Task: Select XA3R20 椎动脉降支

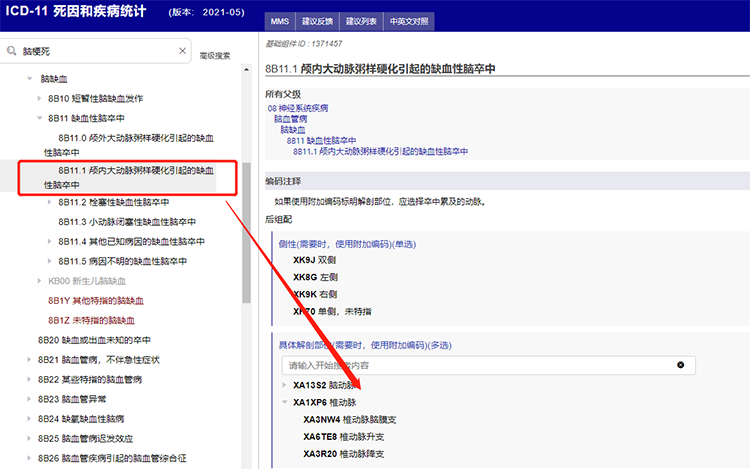Action: coord(343,454)
